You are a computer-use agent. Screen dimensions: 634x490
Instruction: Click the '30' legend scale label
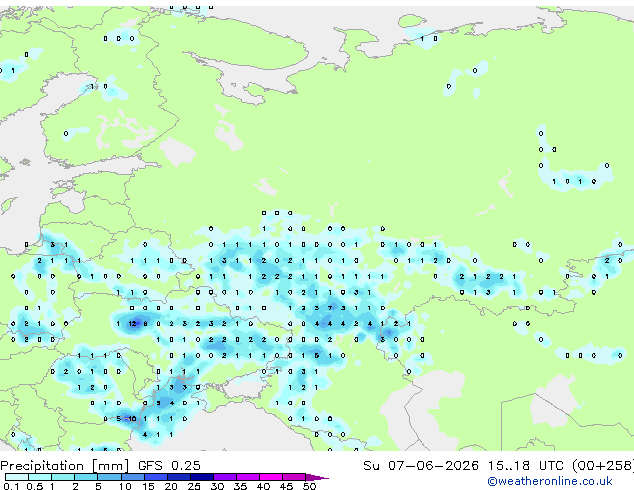click(x=217, y=486)
